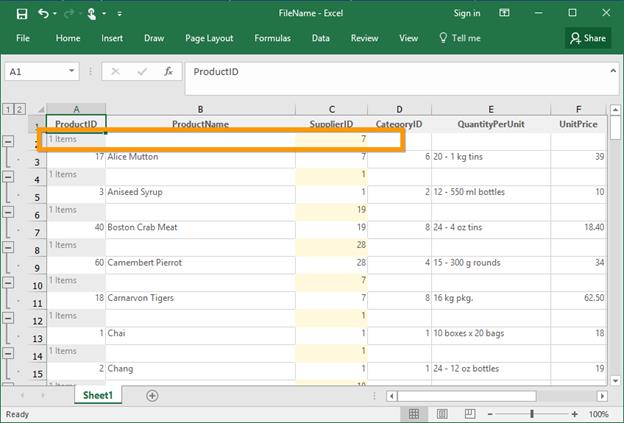Collapse the outline group at row 14
Viewport: 624px width, 423px height.
[x=8, y=353]
